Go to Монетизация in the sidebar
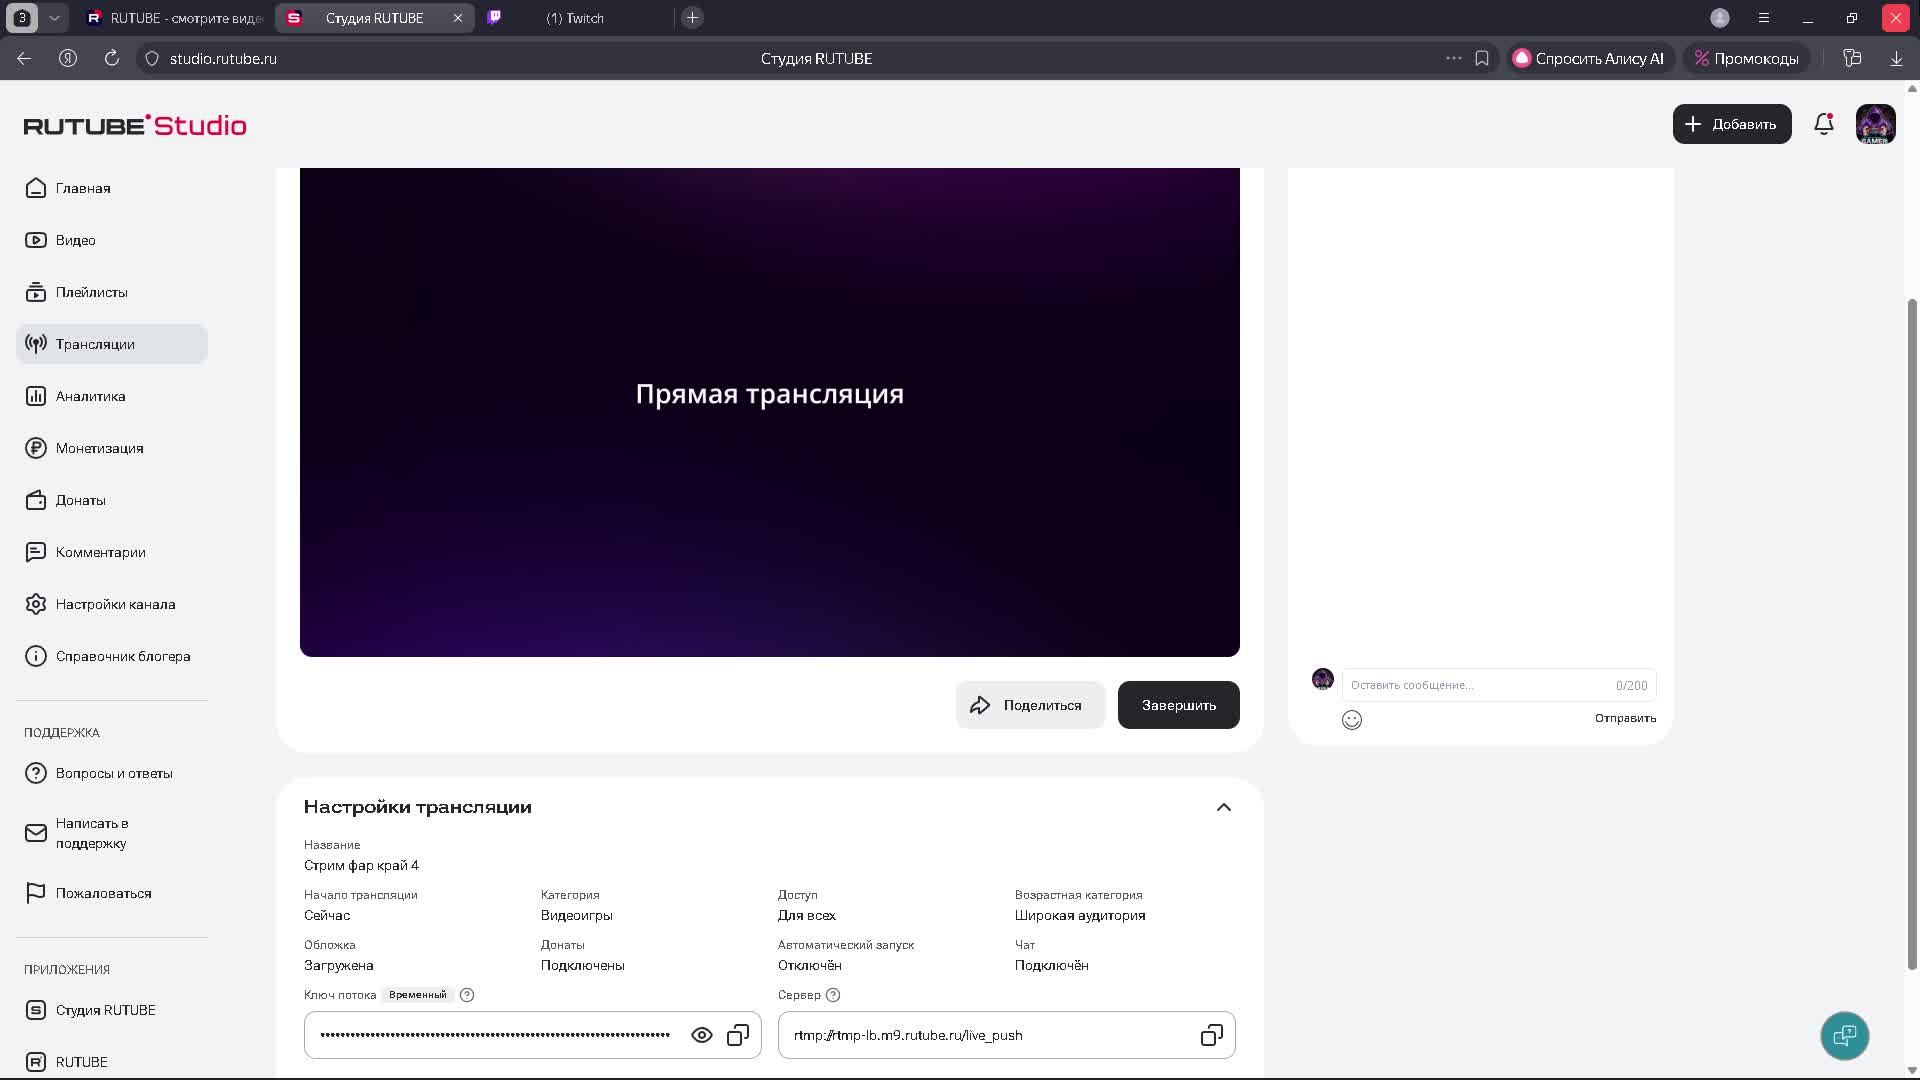1920x1080 pixels. [x=99, y=448]
